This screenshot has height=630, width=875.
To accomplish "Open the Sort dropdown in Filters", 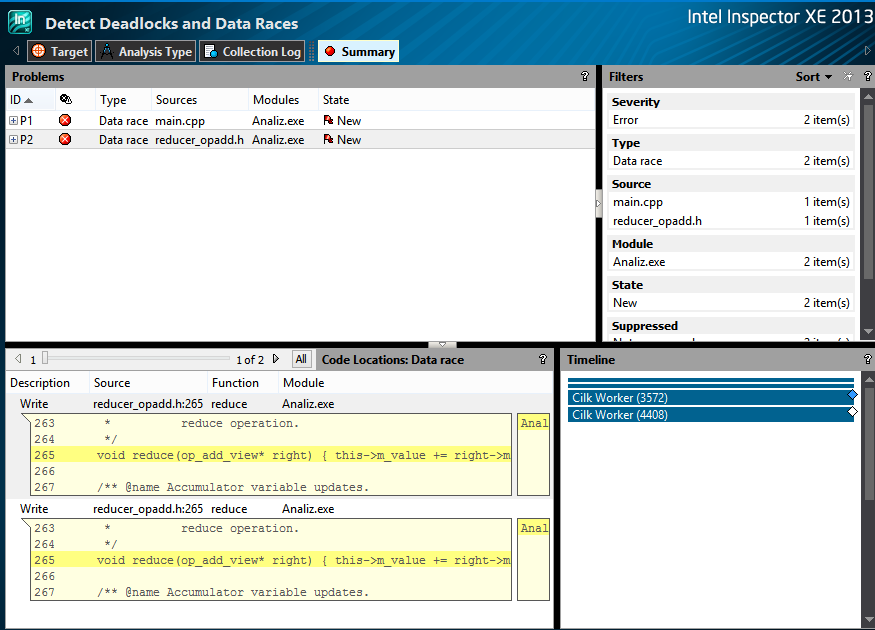I will click(x=814, y=77).
